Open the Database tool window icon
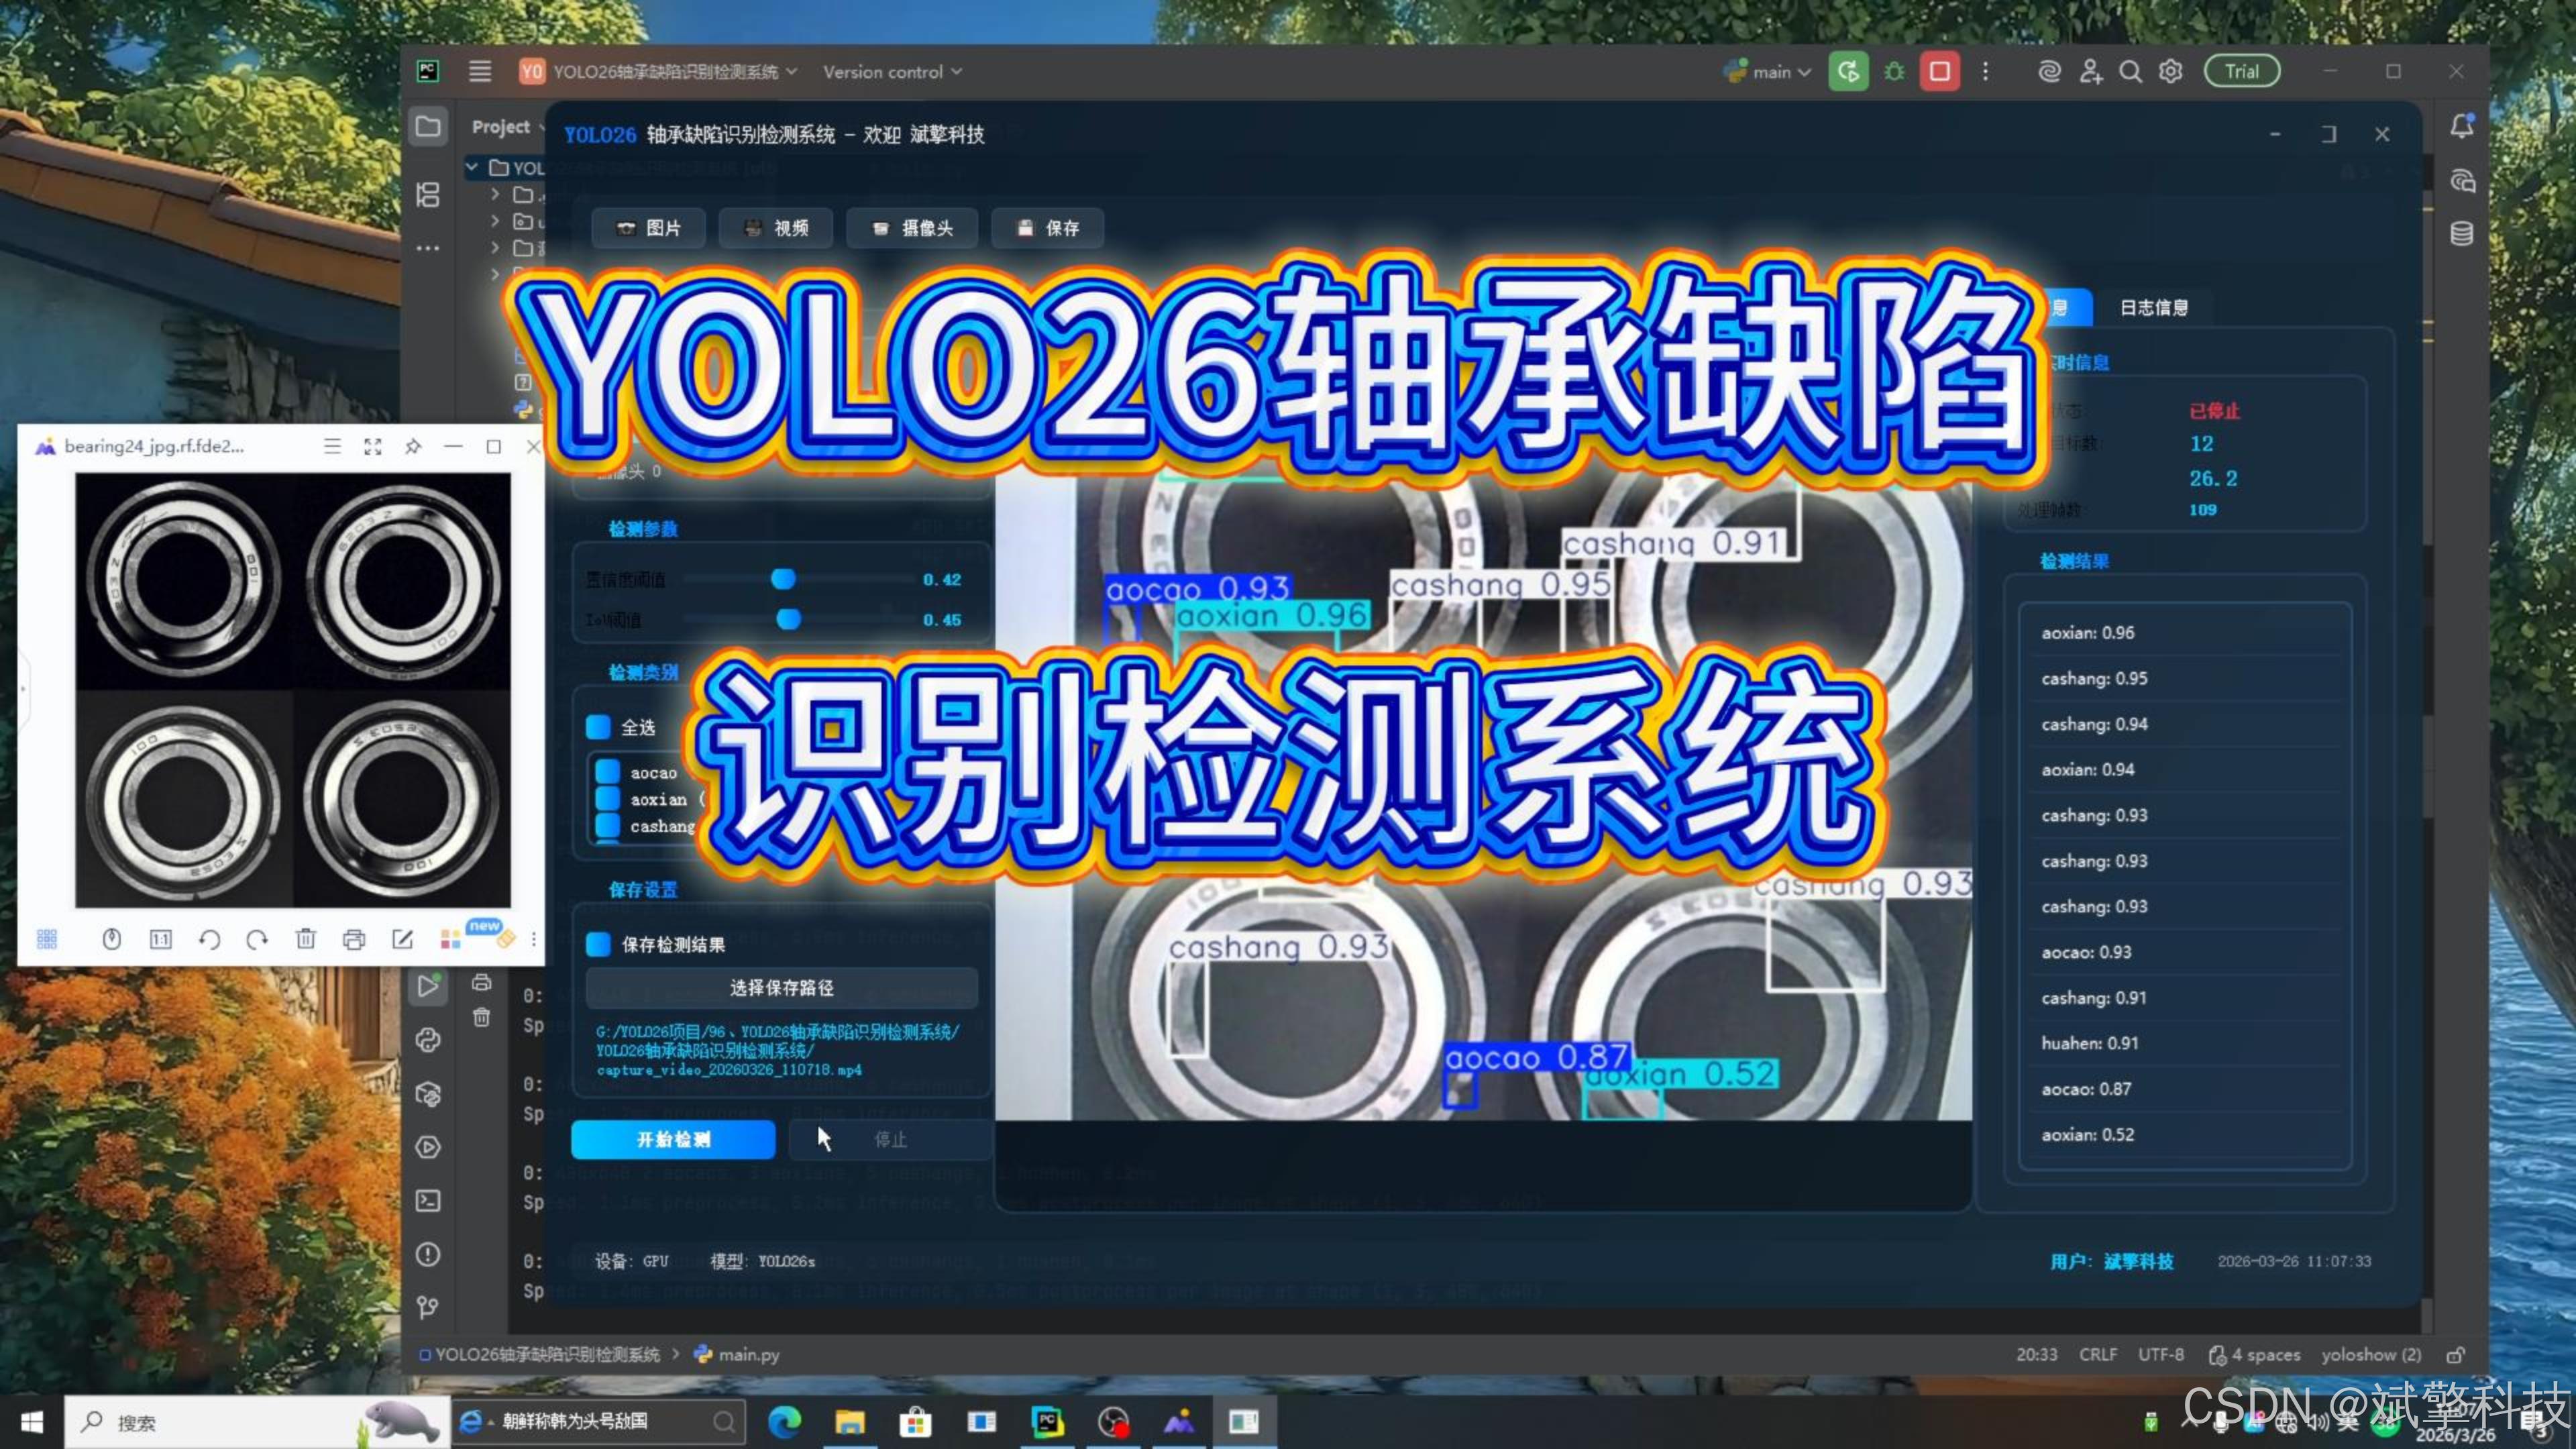This screenshot has width=2576, height=1449. 2462,234
